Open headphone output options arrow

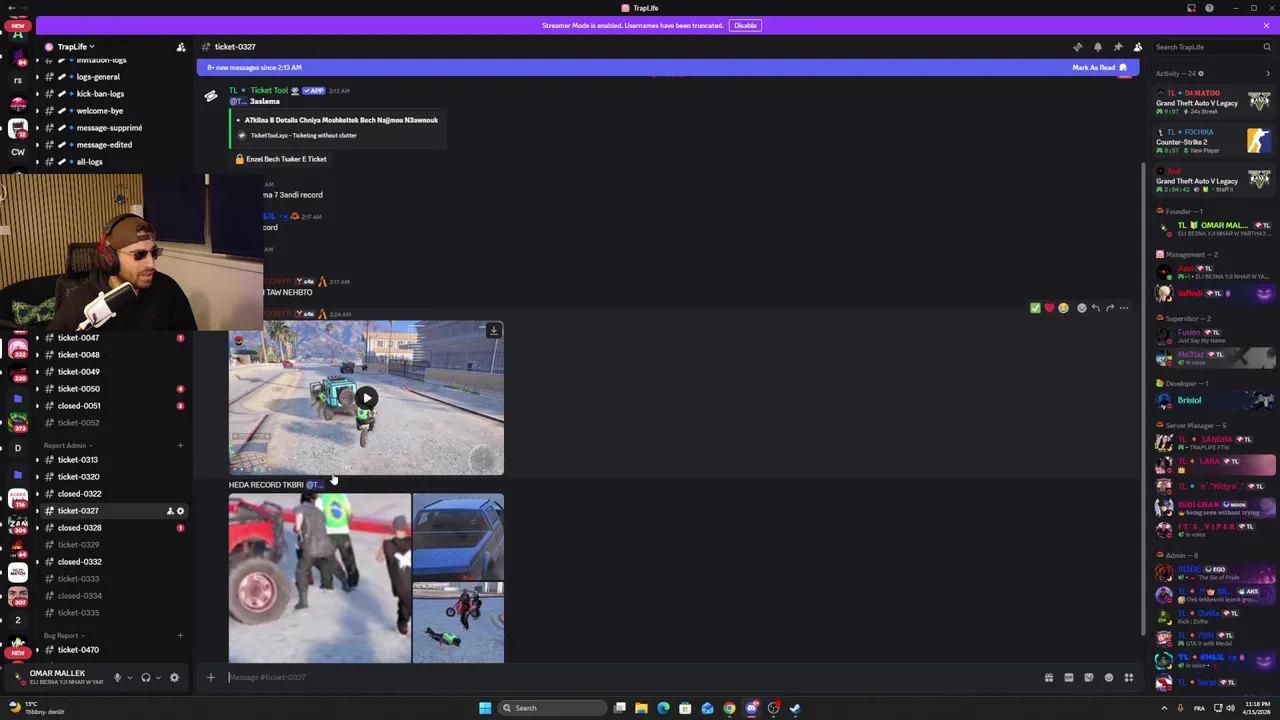[x=158, y=678]
